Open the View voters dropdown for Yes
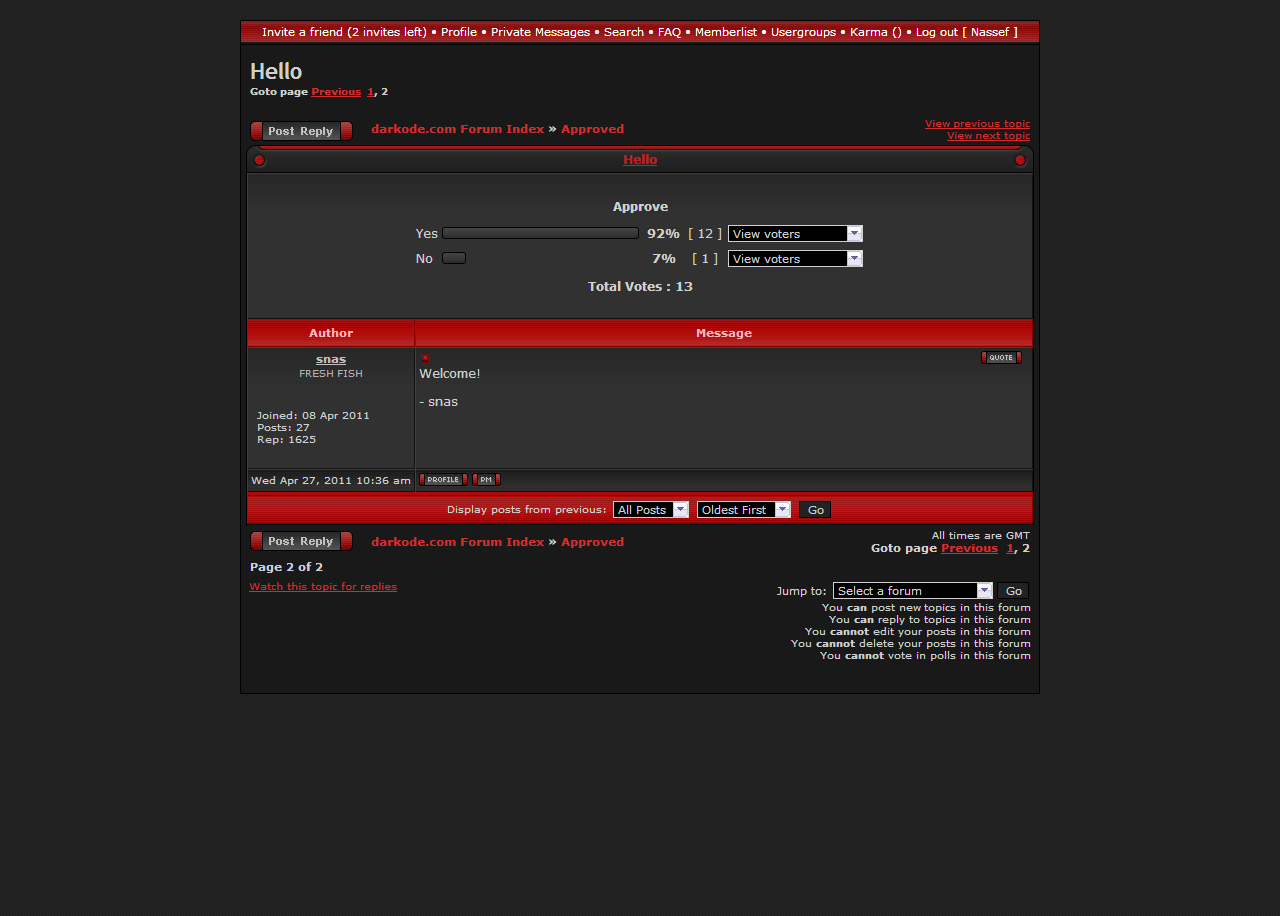 [x=795, y=234]
